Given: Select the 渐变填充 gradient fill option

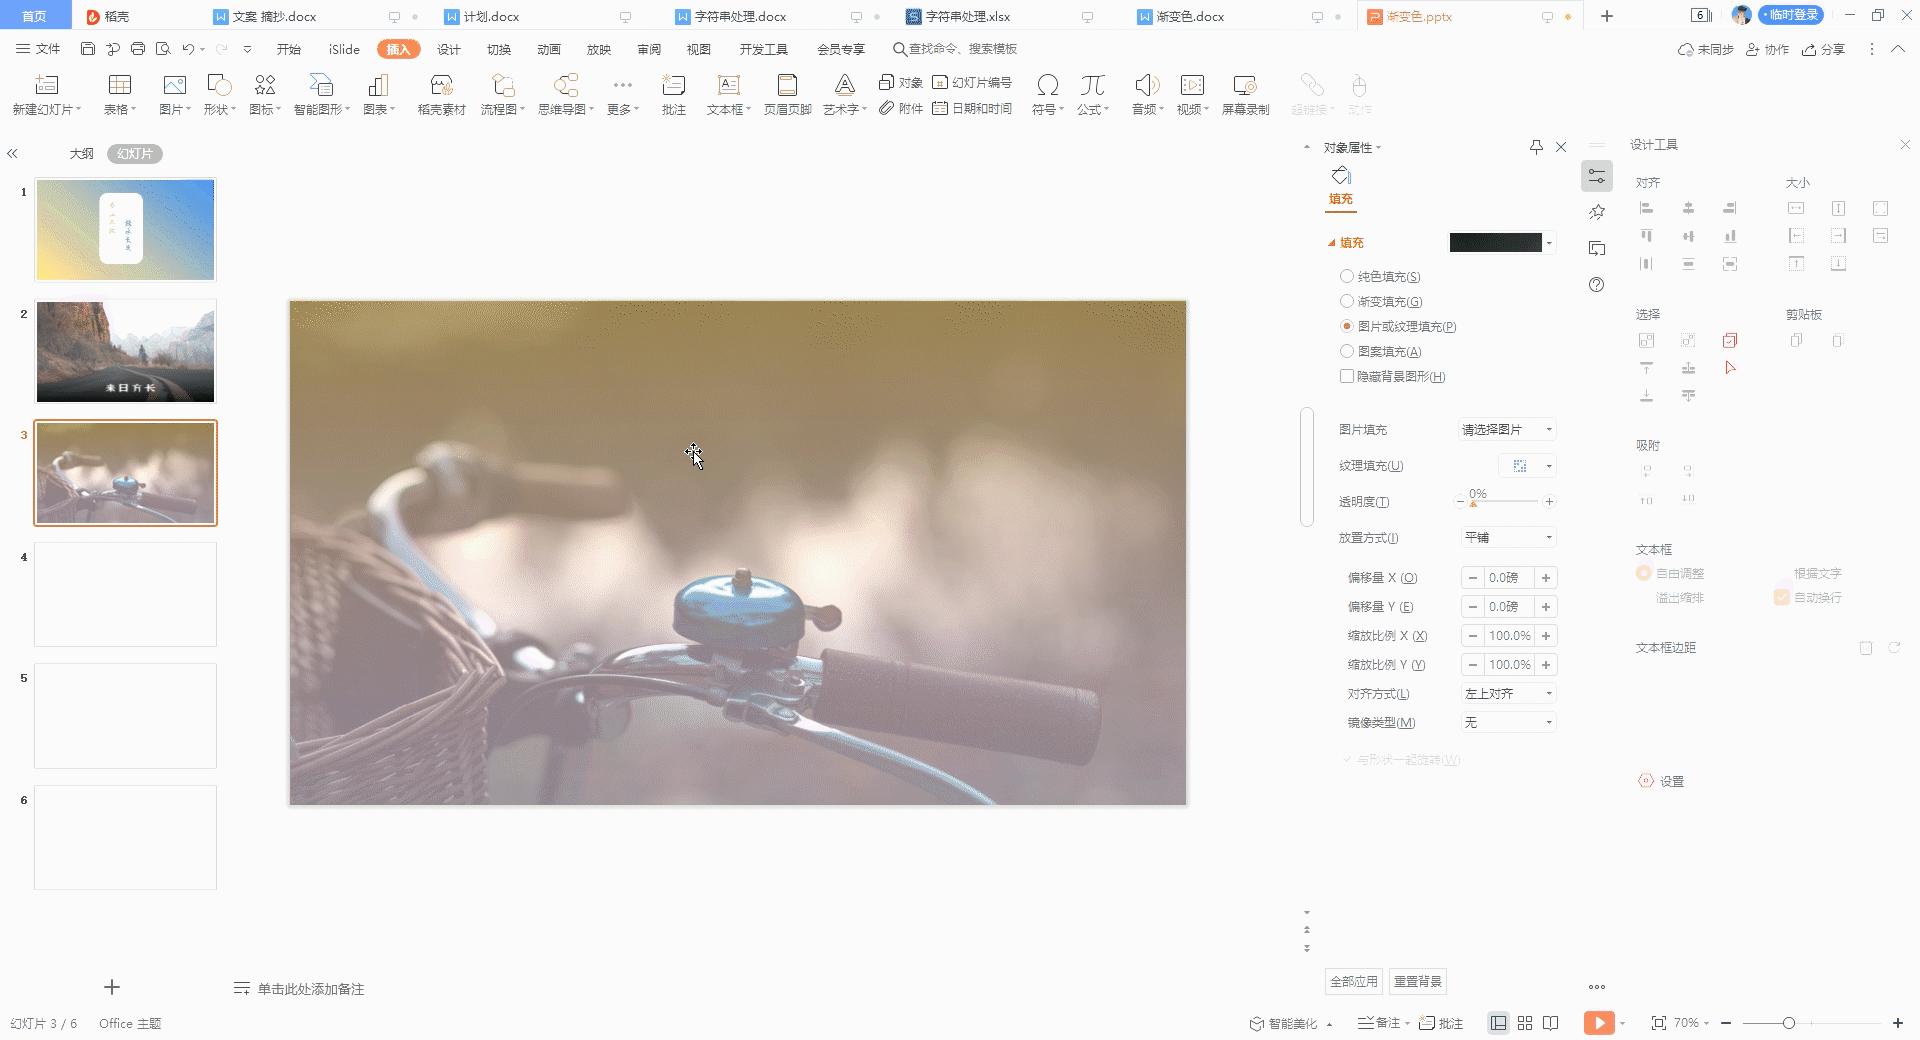Looking at the screenshot, I should pyautogui.click(x=1347, y=301).
